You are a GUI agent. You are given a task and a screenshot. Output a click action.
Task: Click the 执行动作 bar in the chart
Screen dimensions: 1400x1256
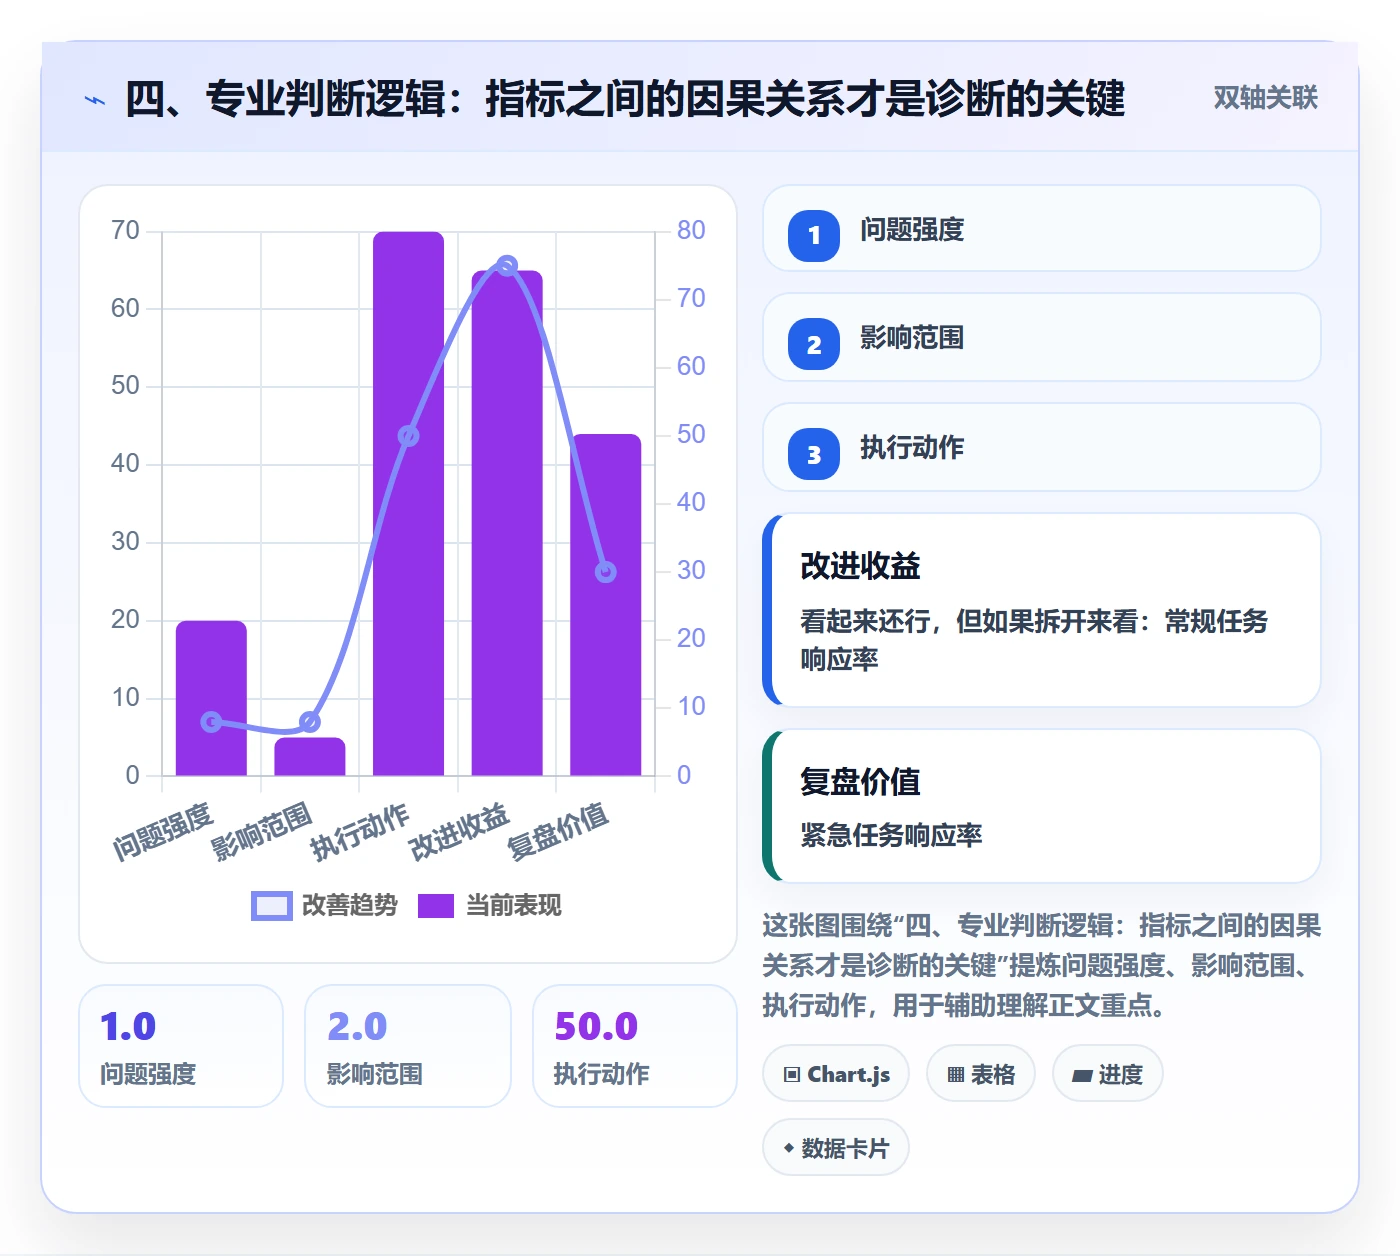pos(408,503)
